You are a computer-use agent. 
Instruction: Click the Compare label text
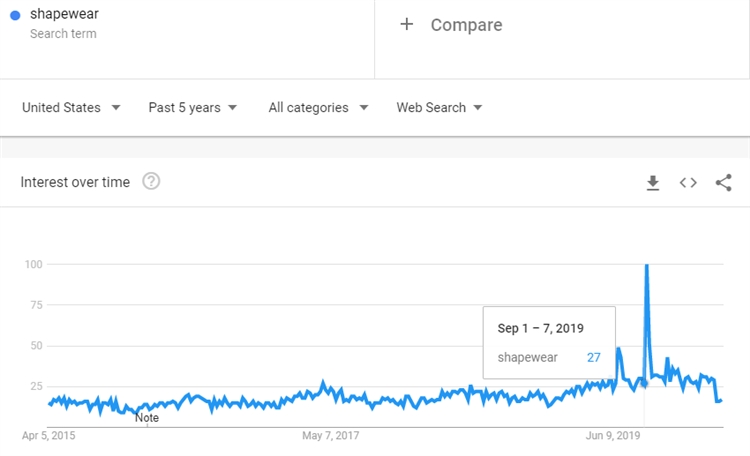click(x=466, y=25)
